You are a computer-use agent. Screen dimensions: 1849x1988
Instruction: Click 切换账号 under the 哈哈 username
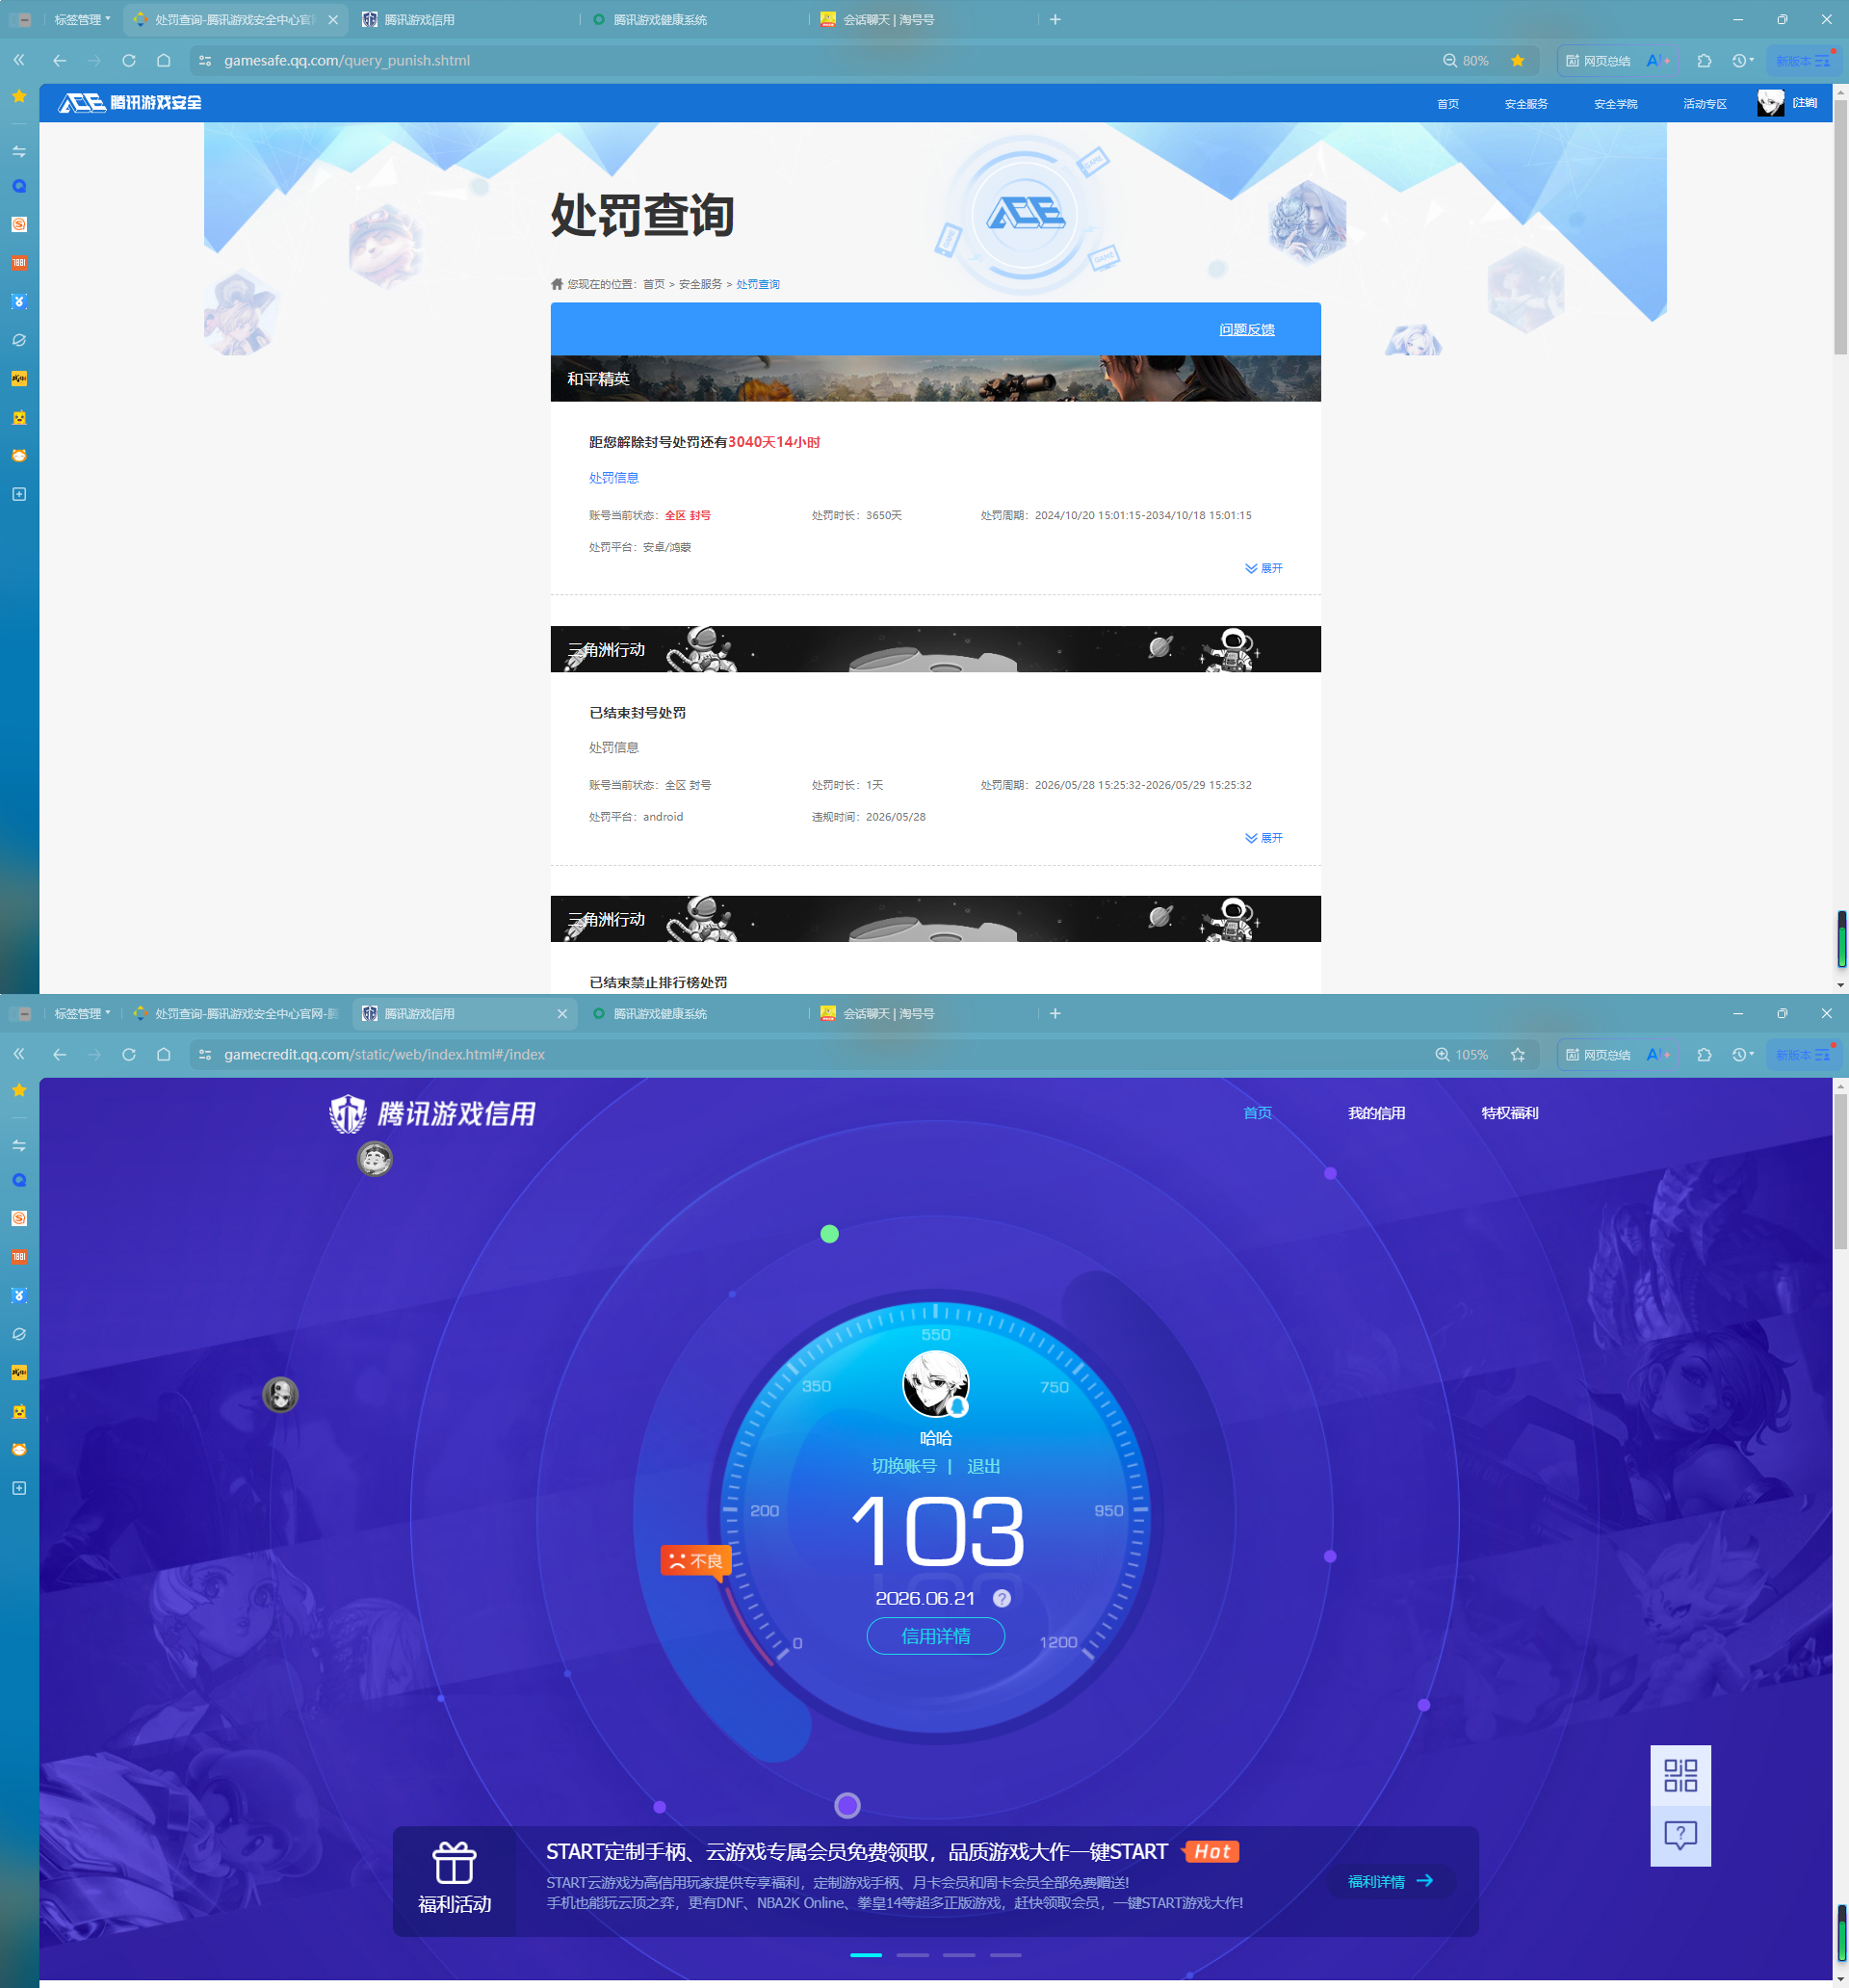pyautogui.click(x=903, y=1466)
